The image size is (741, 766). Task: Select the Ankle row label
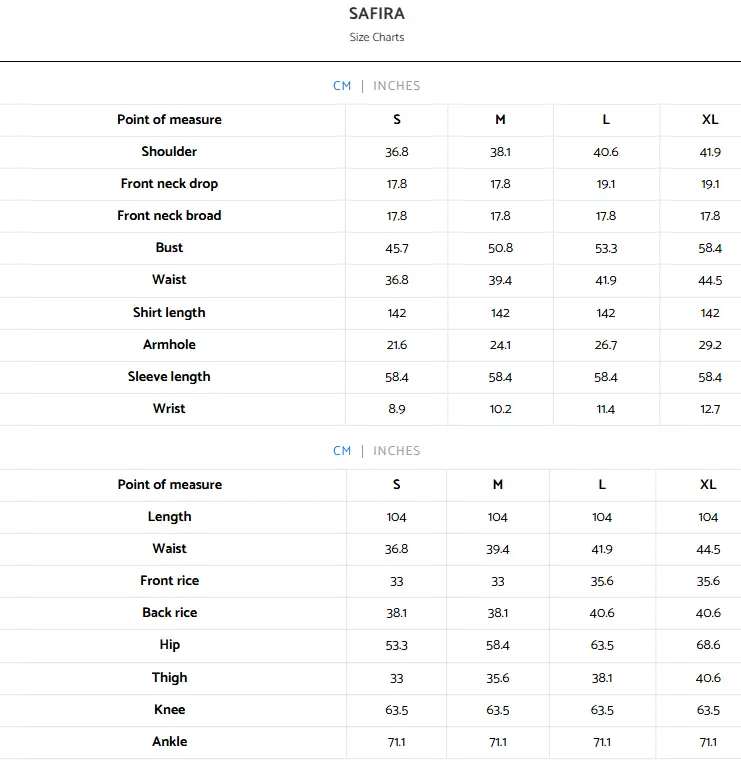[x=169, y=742]
